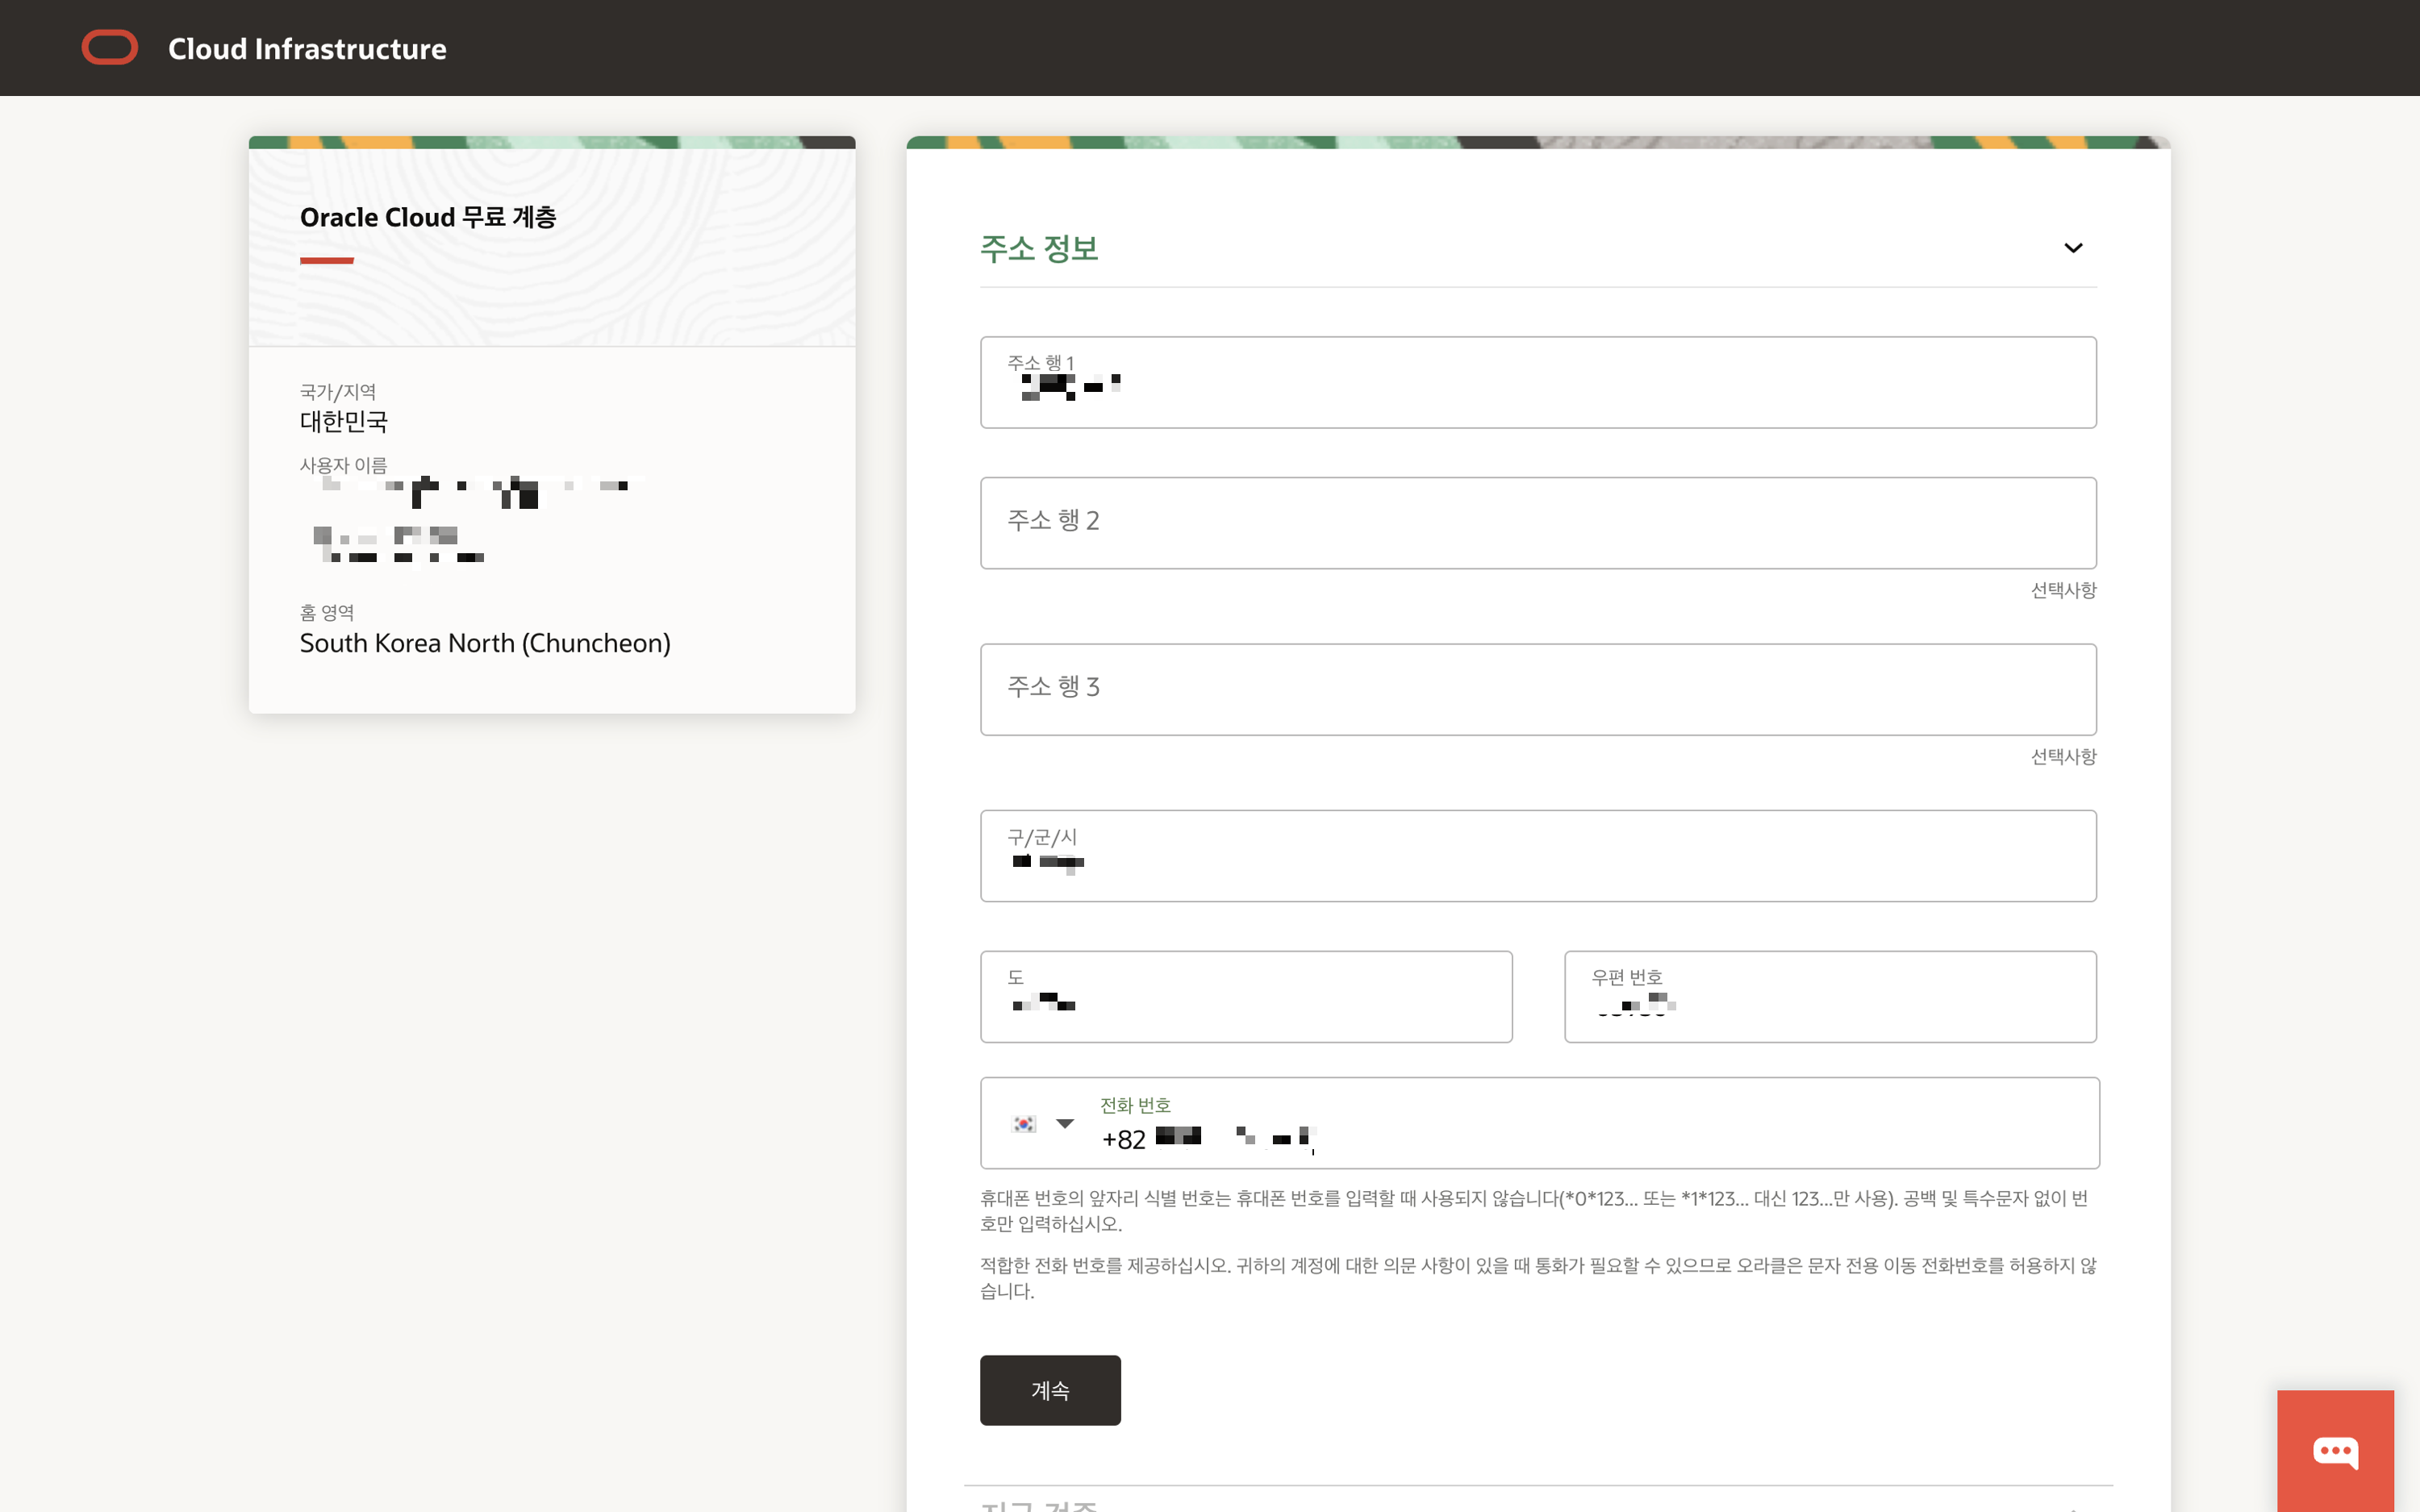
Task: Click the 대한민국 country value
Action: click(344, 421)
